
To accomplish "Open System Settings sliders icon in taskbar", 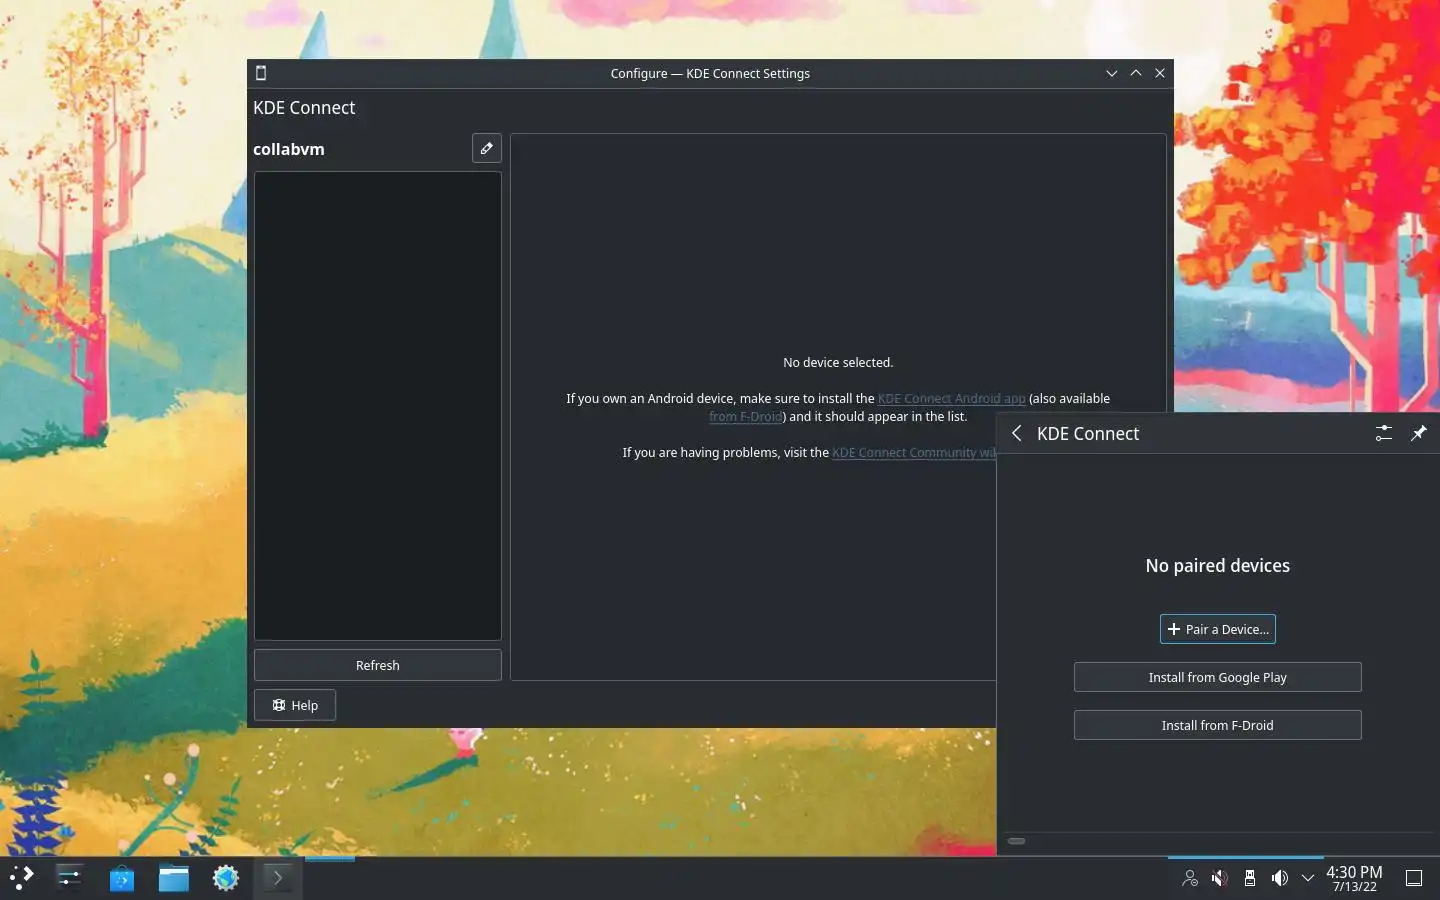I will pyautogui.click(x=69, y=878).
